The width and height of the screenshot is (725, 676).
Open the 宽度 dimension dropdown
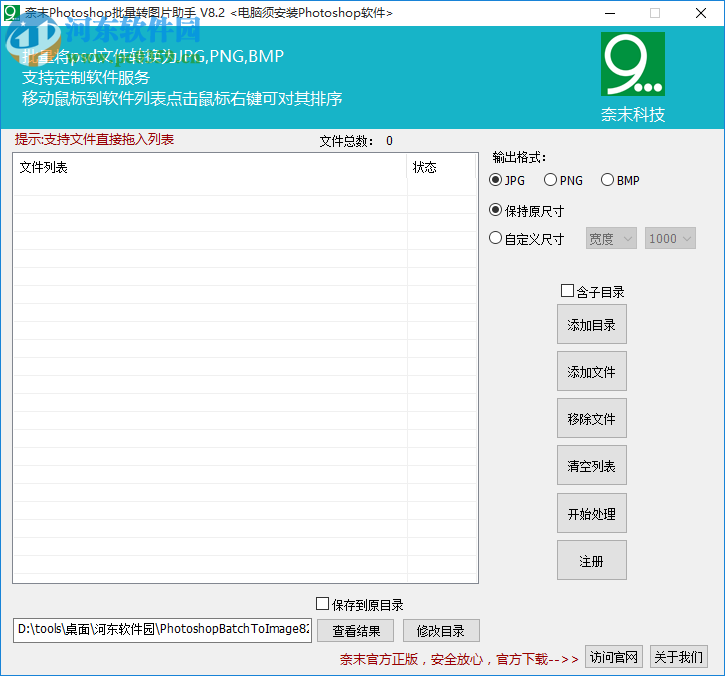[611, 239]
